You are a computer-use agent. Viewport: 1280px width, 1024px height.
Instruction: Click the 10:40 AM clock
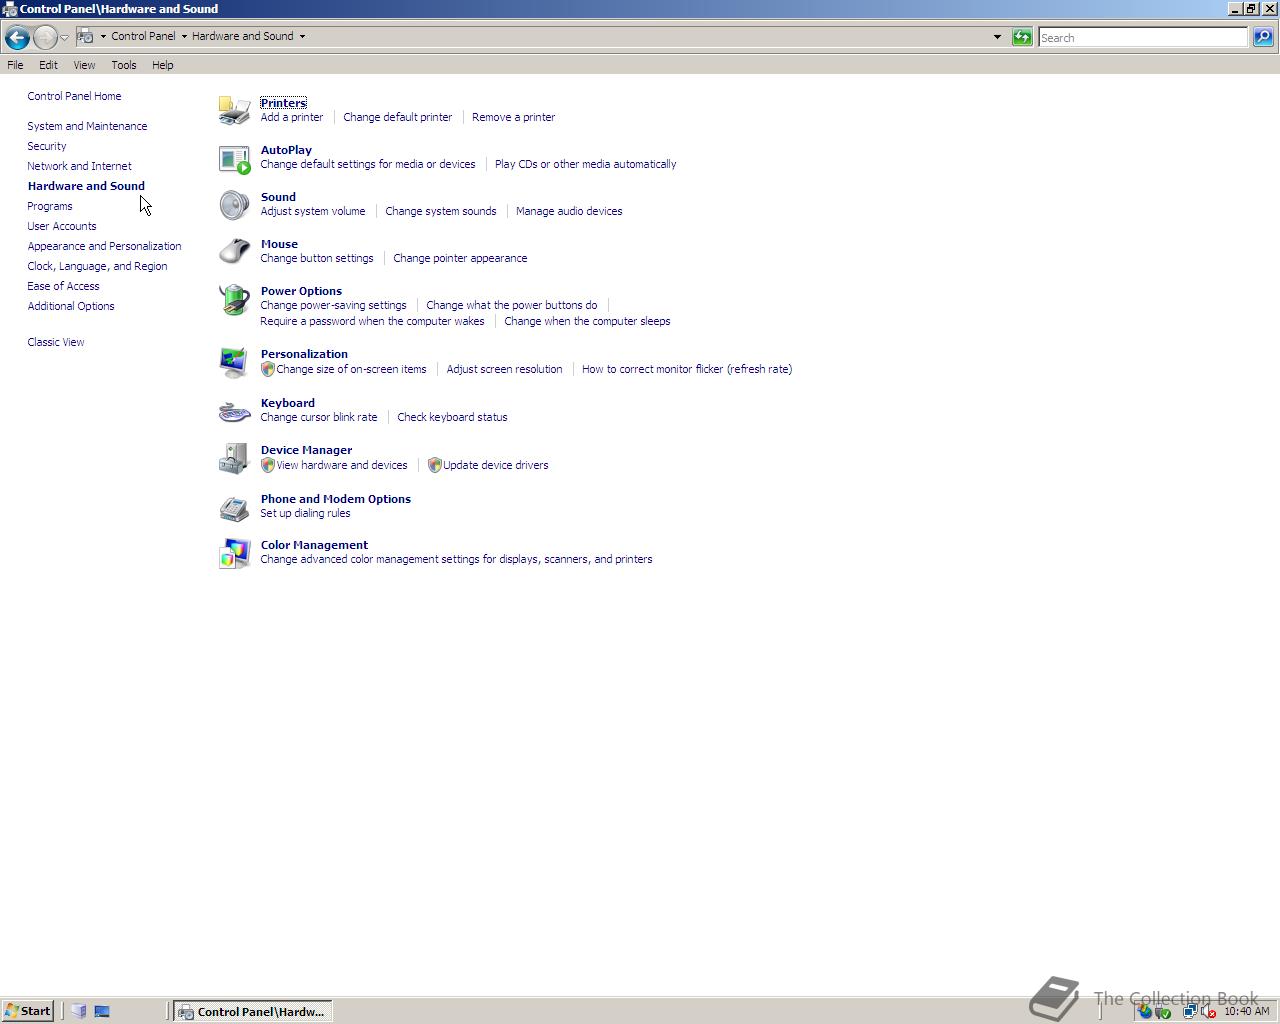click(1247, 1011)
